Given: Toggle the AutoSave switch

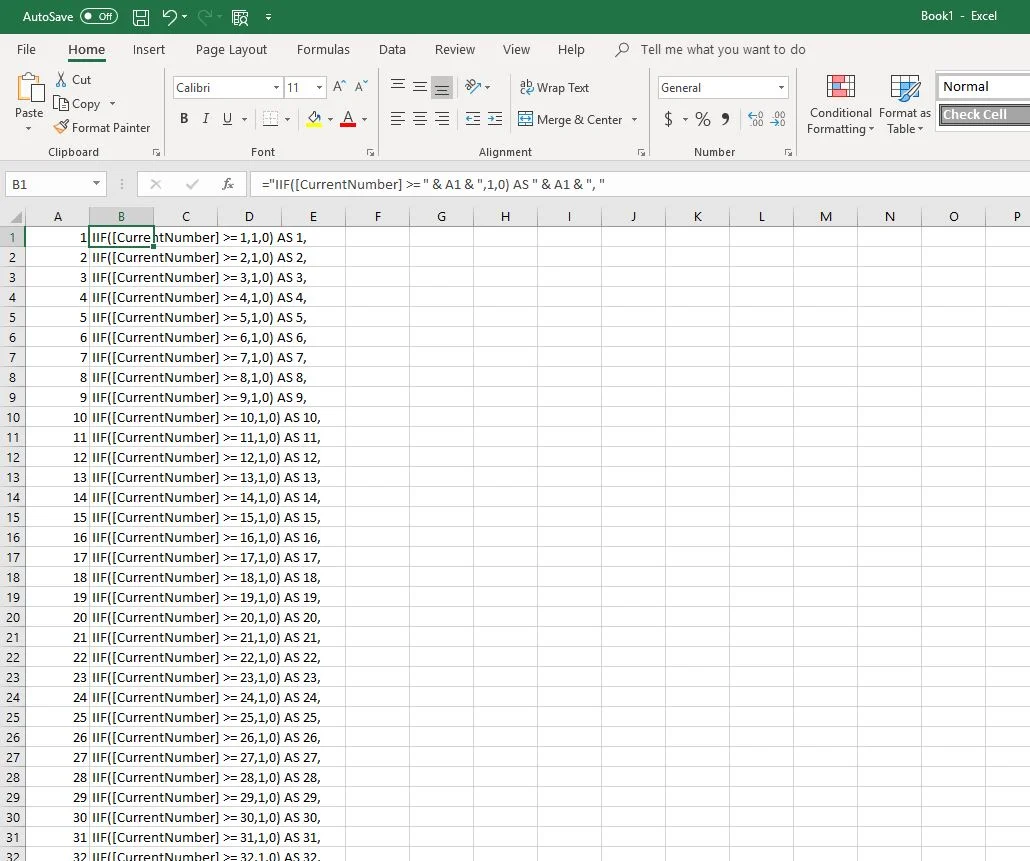Looking at the screenshot, I should point(99,17).
